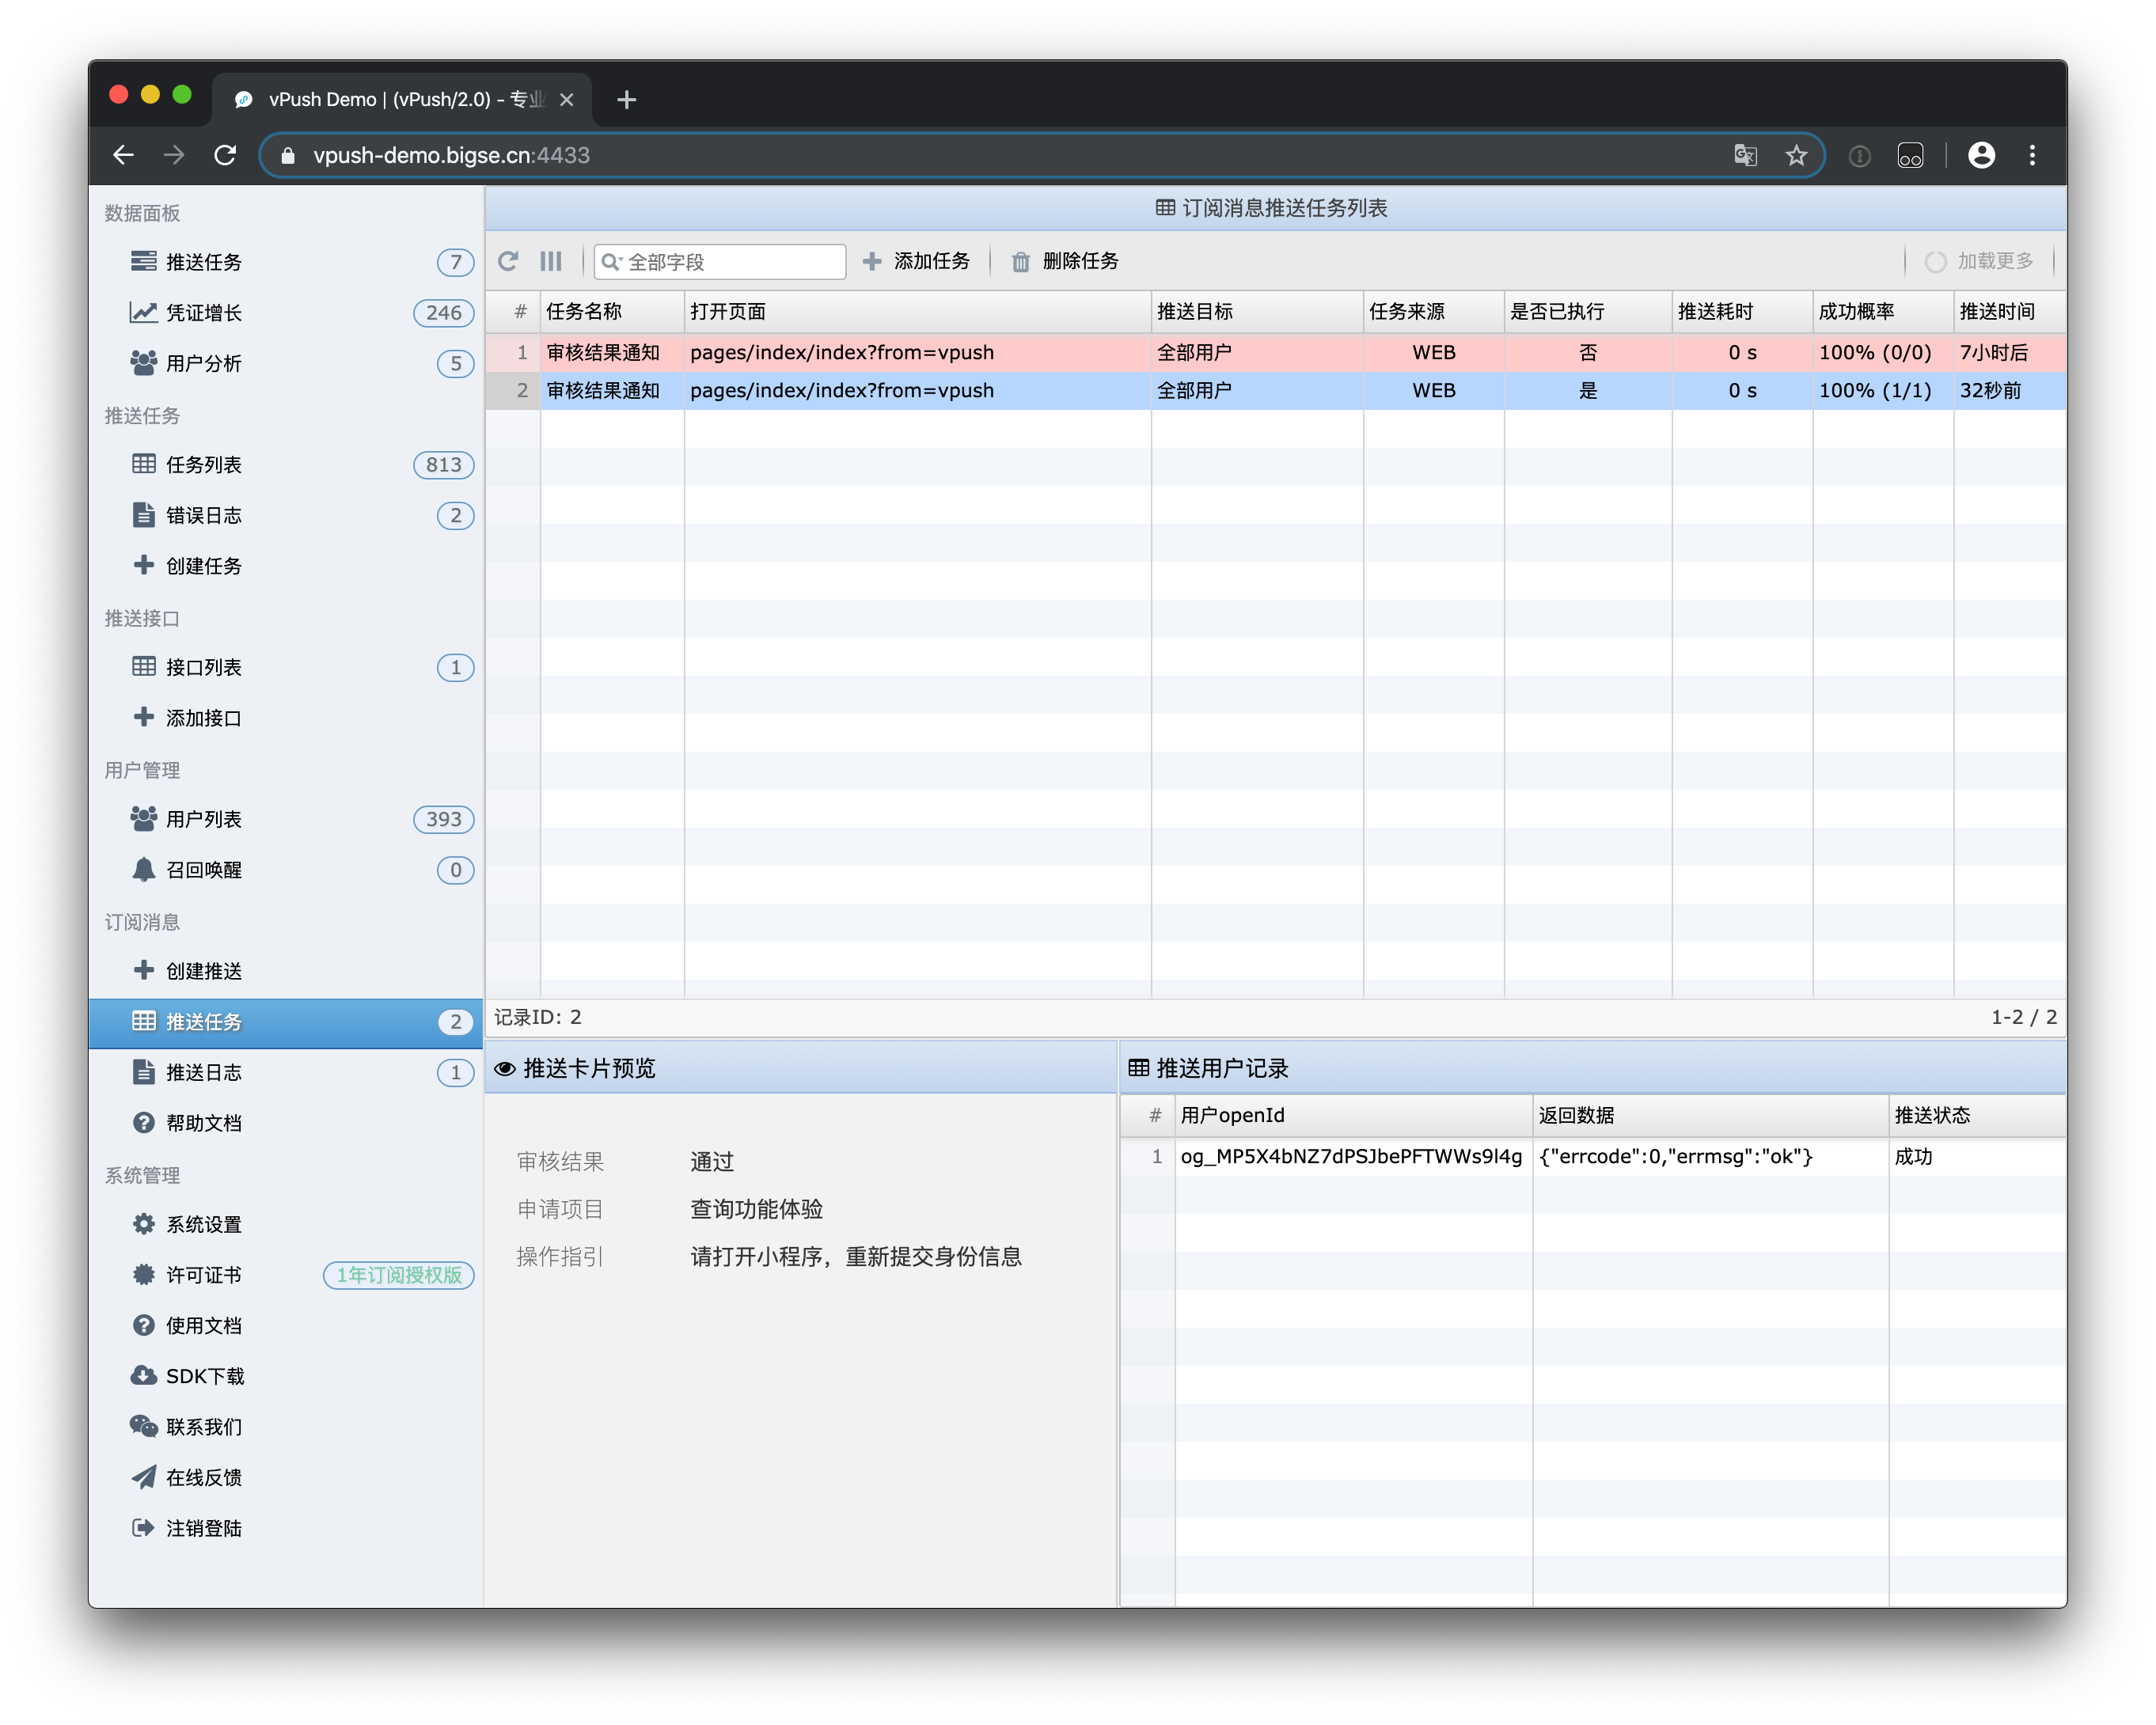Sort by the 任务名称 column header
The height and width of the screenshot is (1725, 2156).
[x=612, y=312]
